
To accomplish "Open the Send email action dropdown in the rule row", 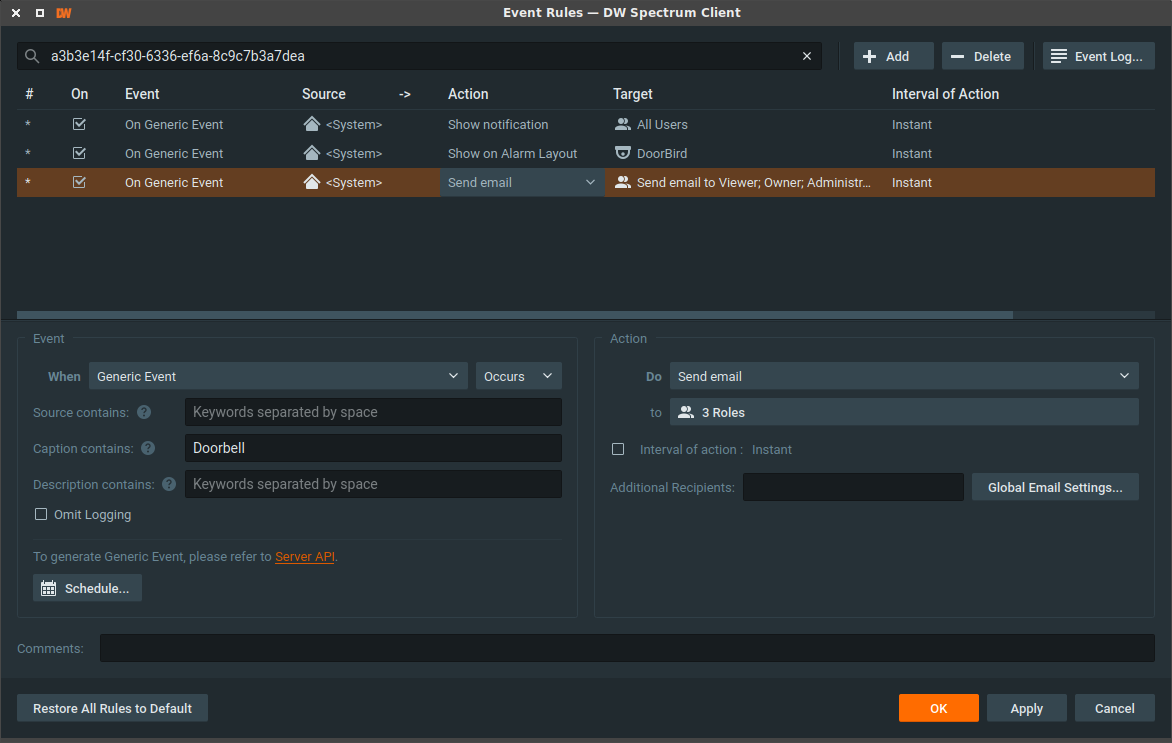I will [x=522, y=182].
